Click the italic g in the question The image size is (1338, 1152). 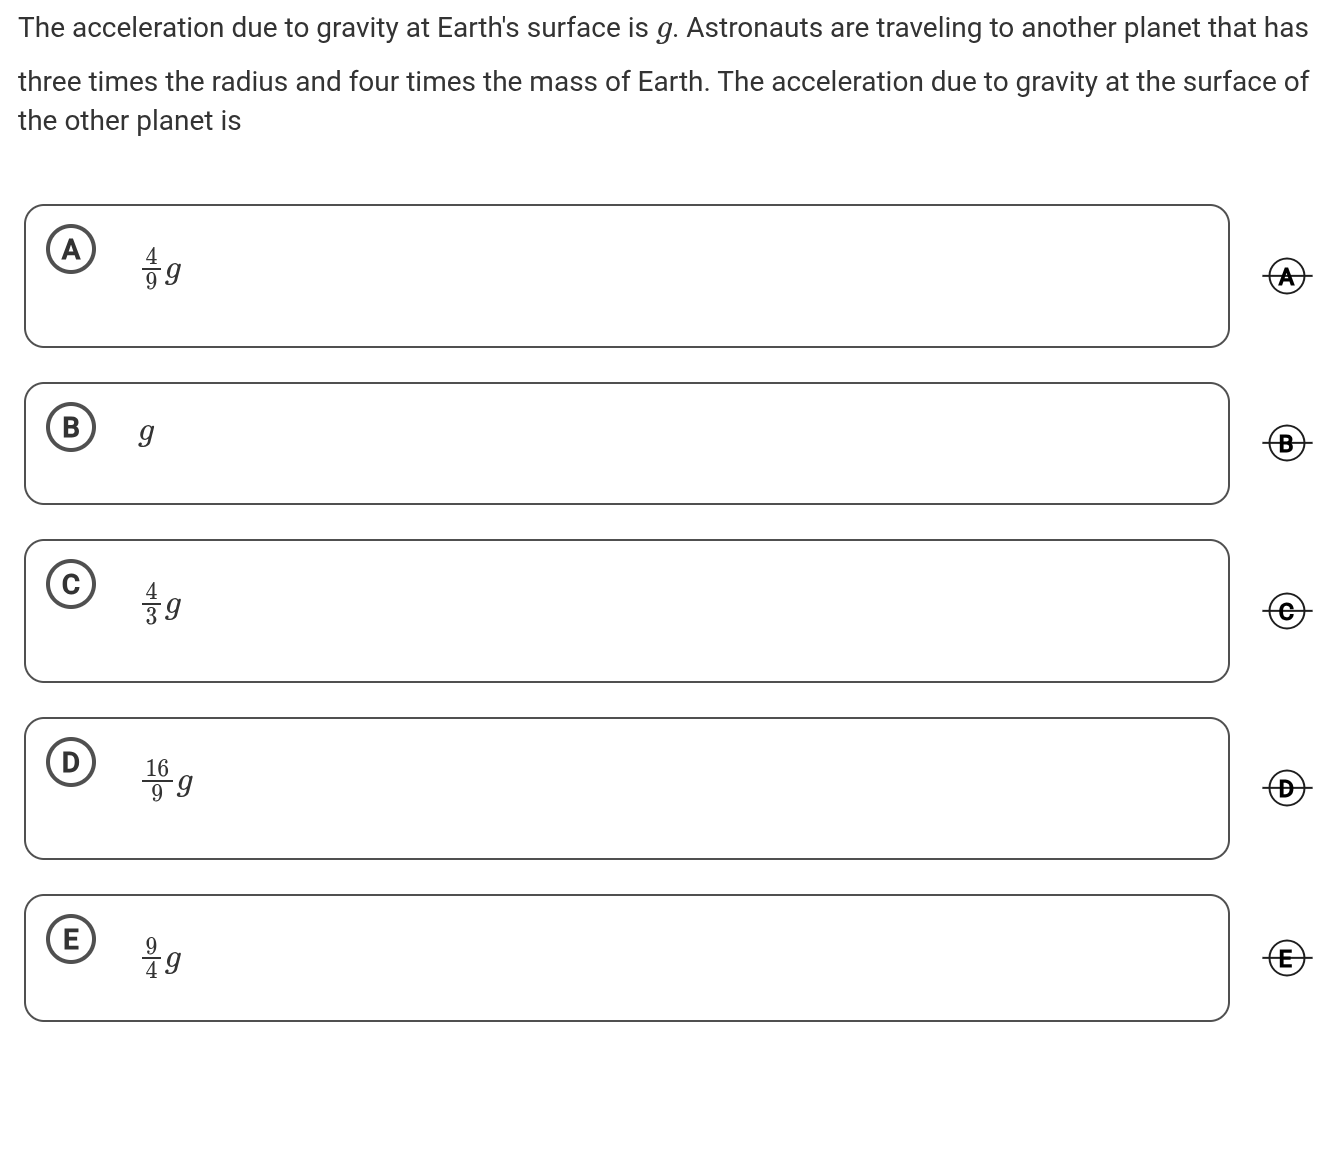pos(665,29)
